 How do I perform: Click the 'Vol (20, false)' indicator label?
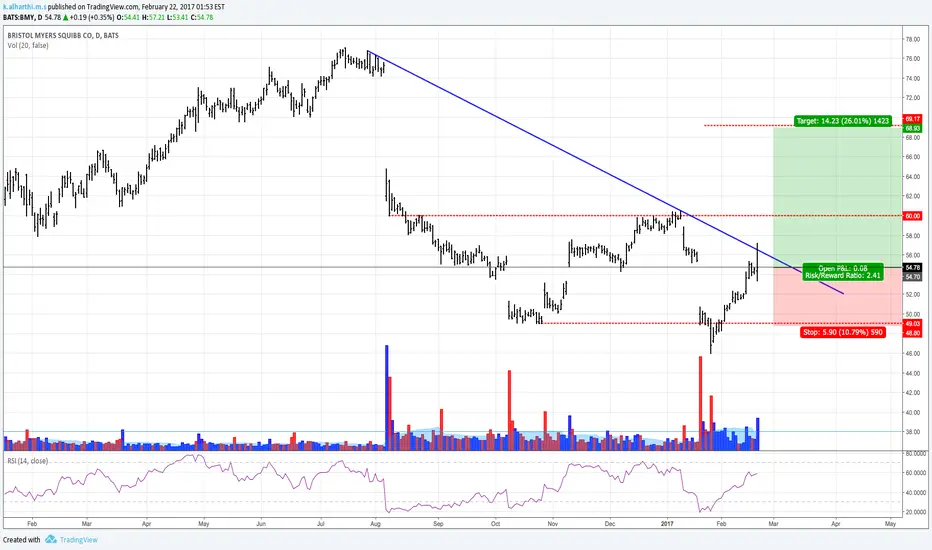(x=28, y=46)
